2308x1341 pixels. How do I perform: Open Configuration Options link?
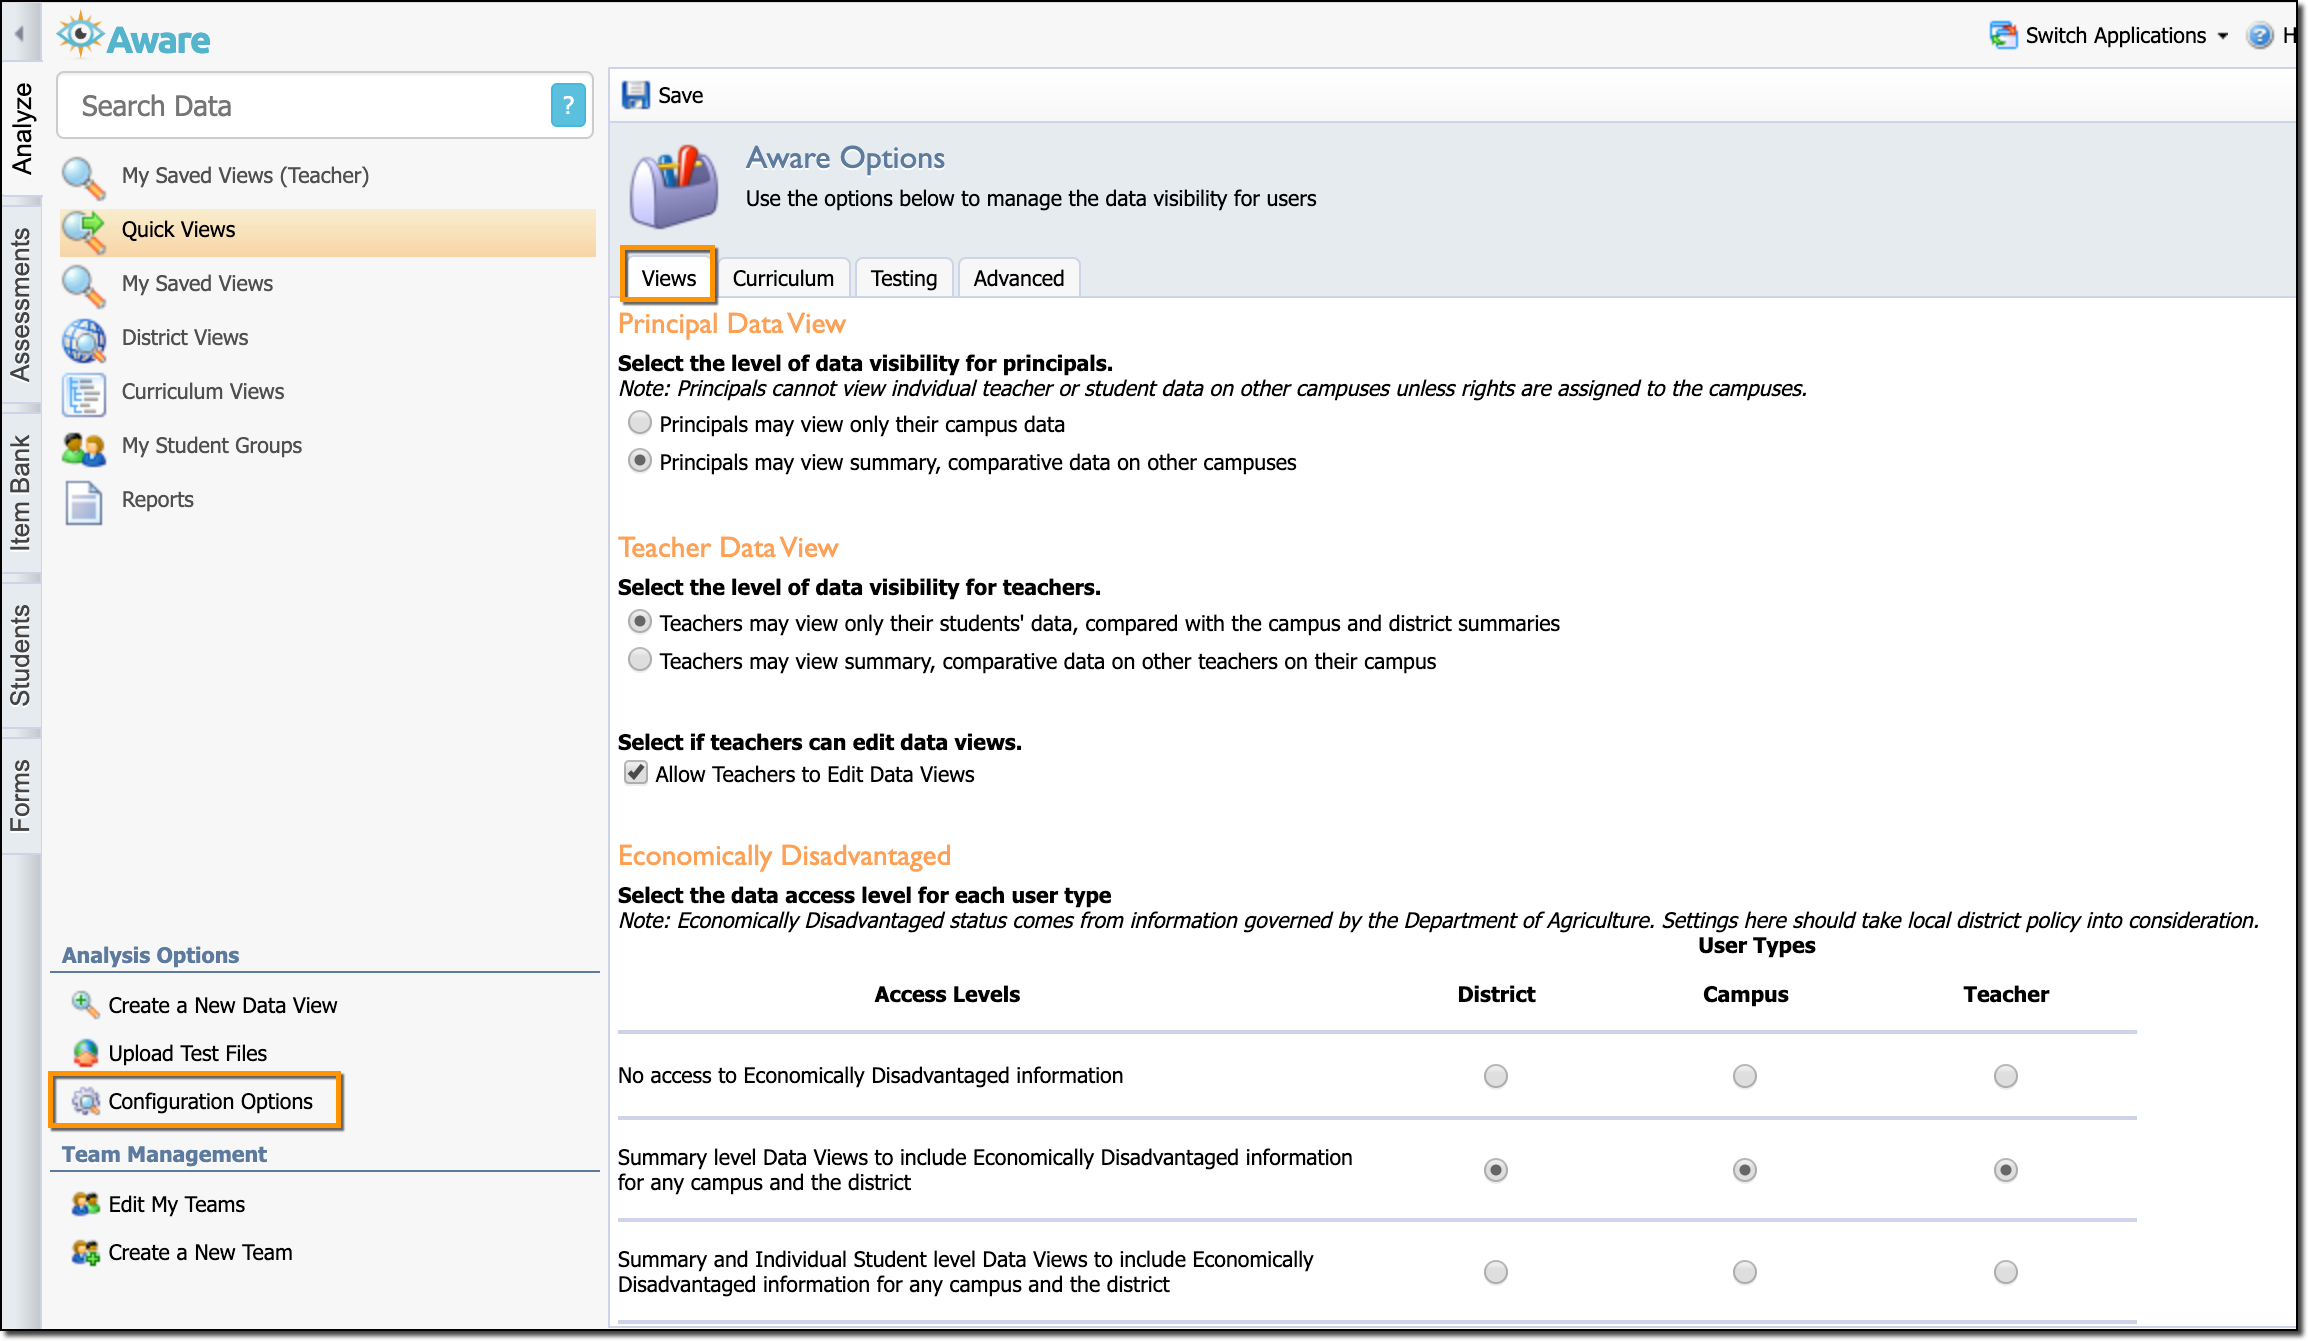pyautogui.click(x=210, y=1101)
